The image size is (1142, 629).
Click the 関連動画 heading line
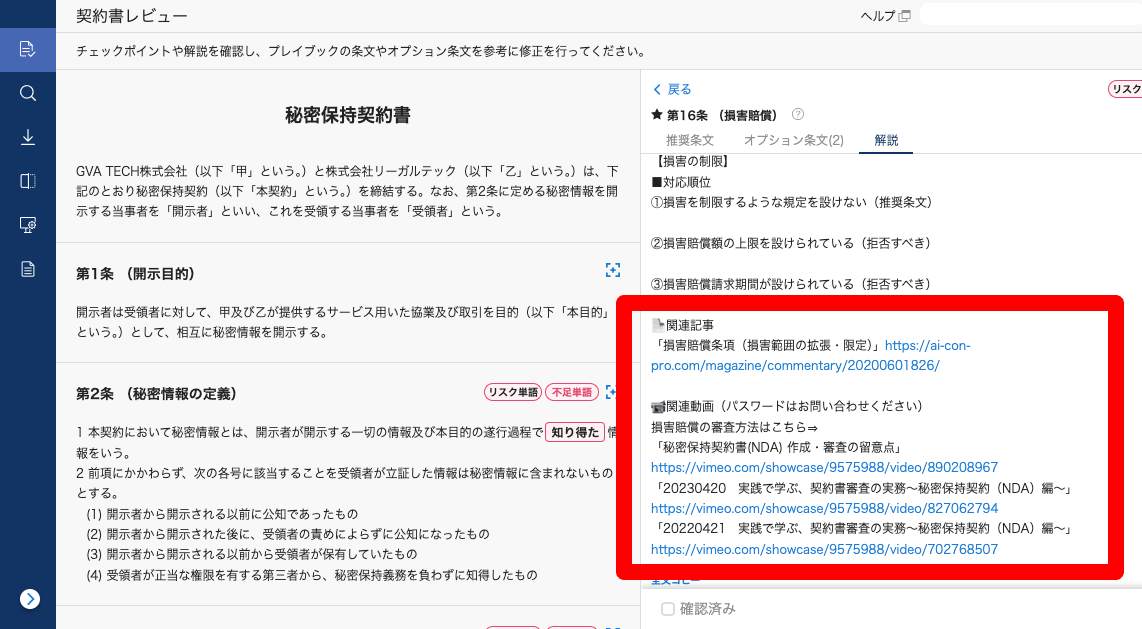(x=787, y=406)
